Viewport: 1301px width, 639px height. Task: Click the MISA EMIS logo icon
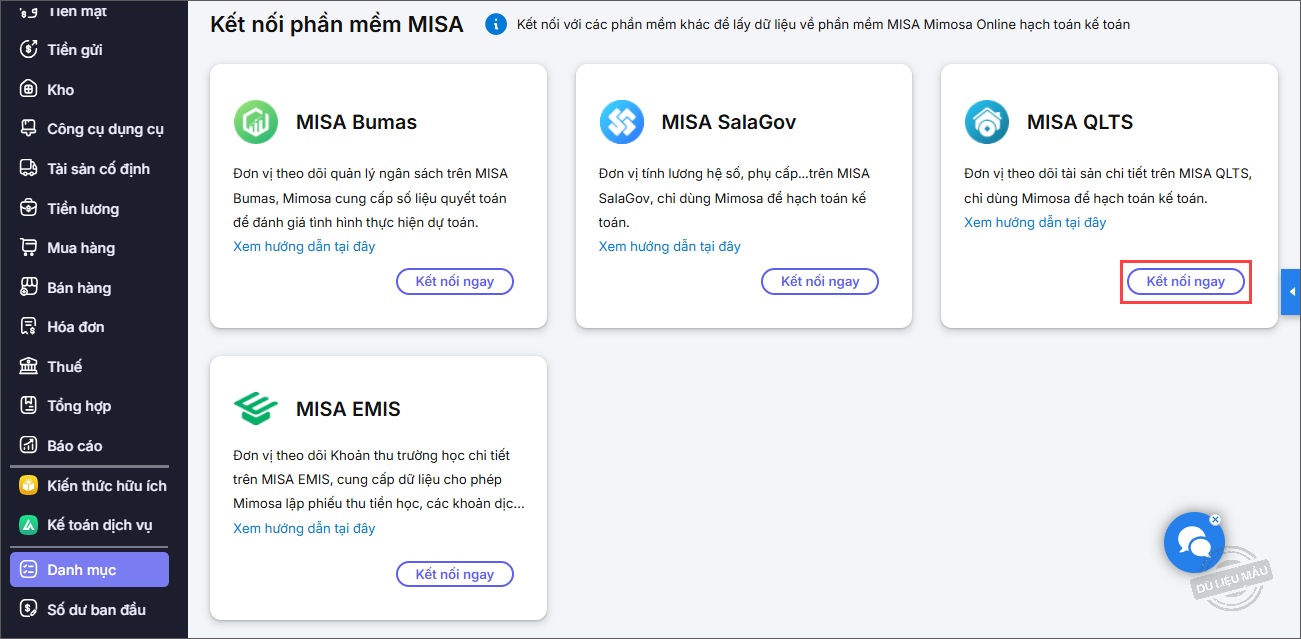click(x=256, y=408)
